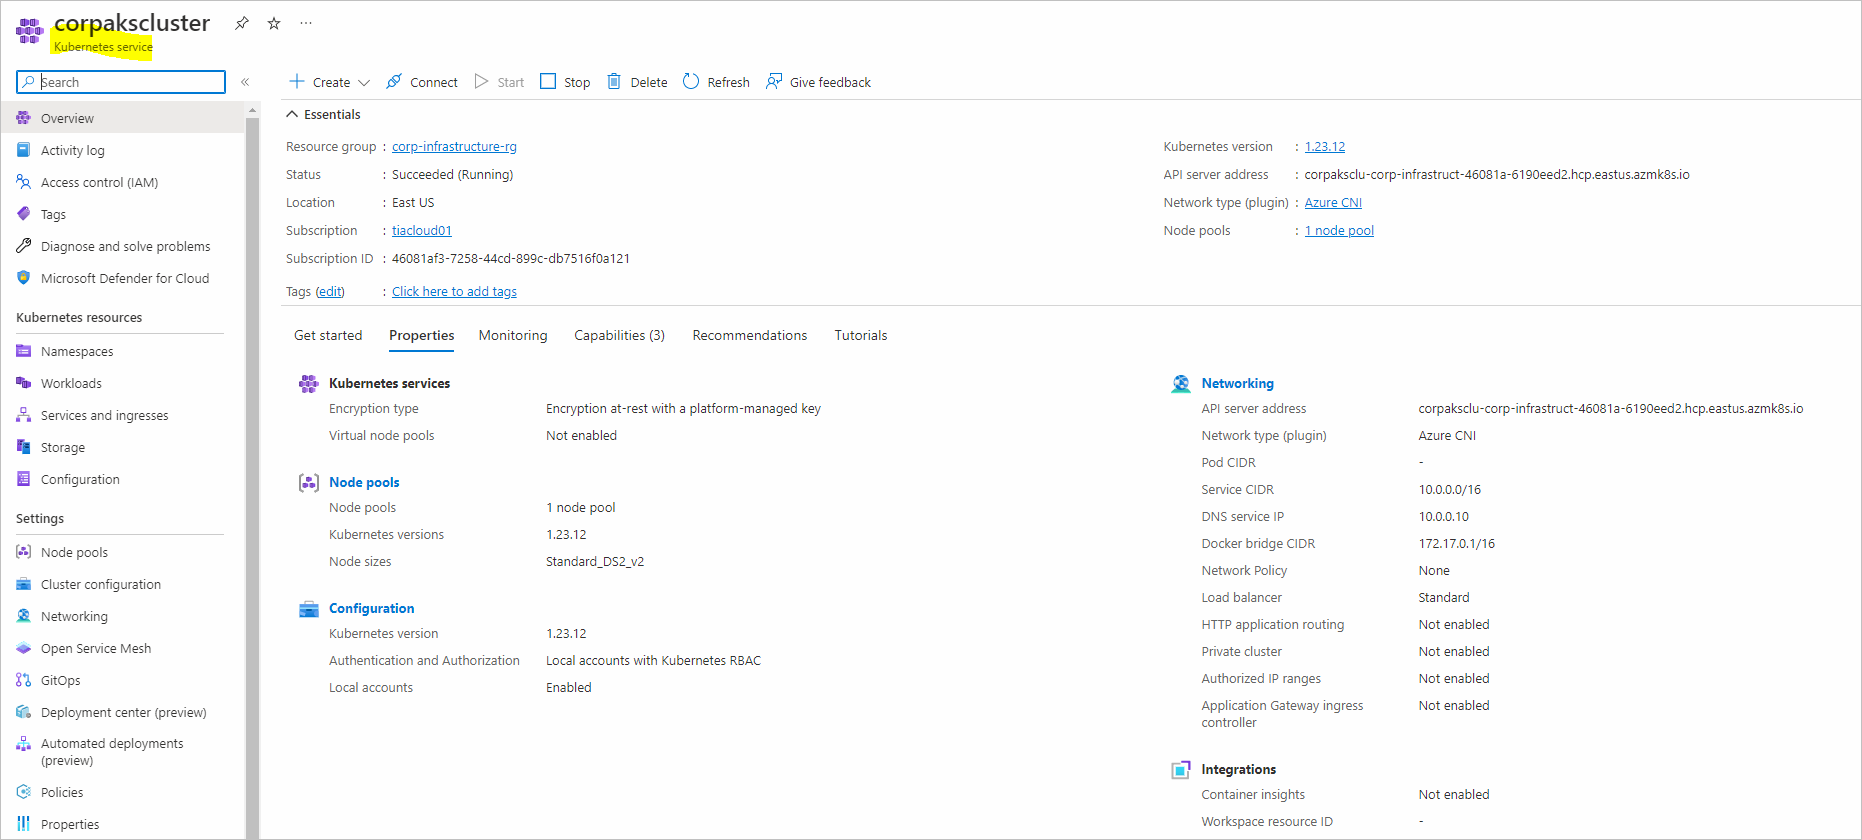1862x840 pixels.
Task: Switch to the Monitoring tab
Action: tap(513, 335)
